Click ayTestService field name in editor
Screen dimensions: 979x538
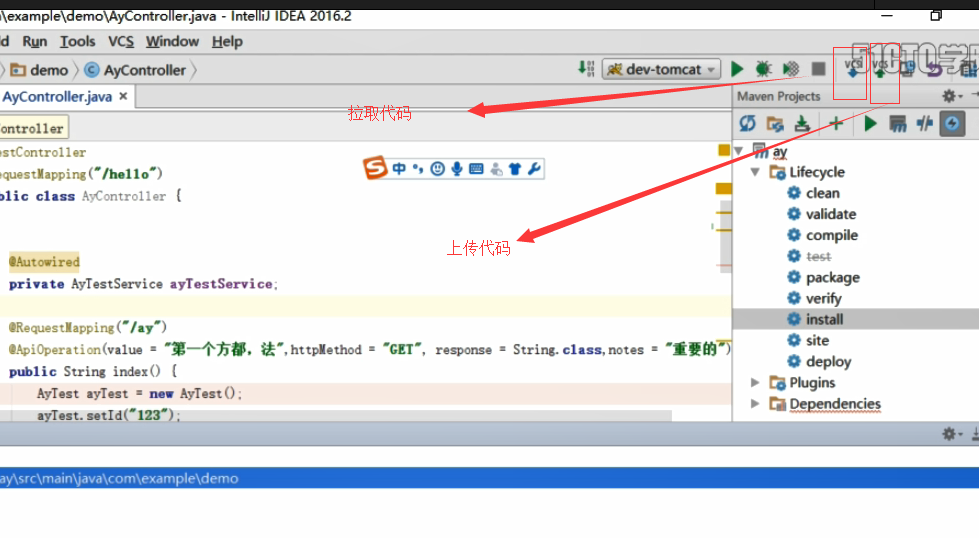221,284
